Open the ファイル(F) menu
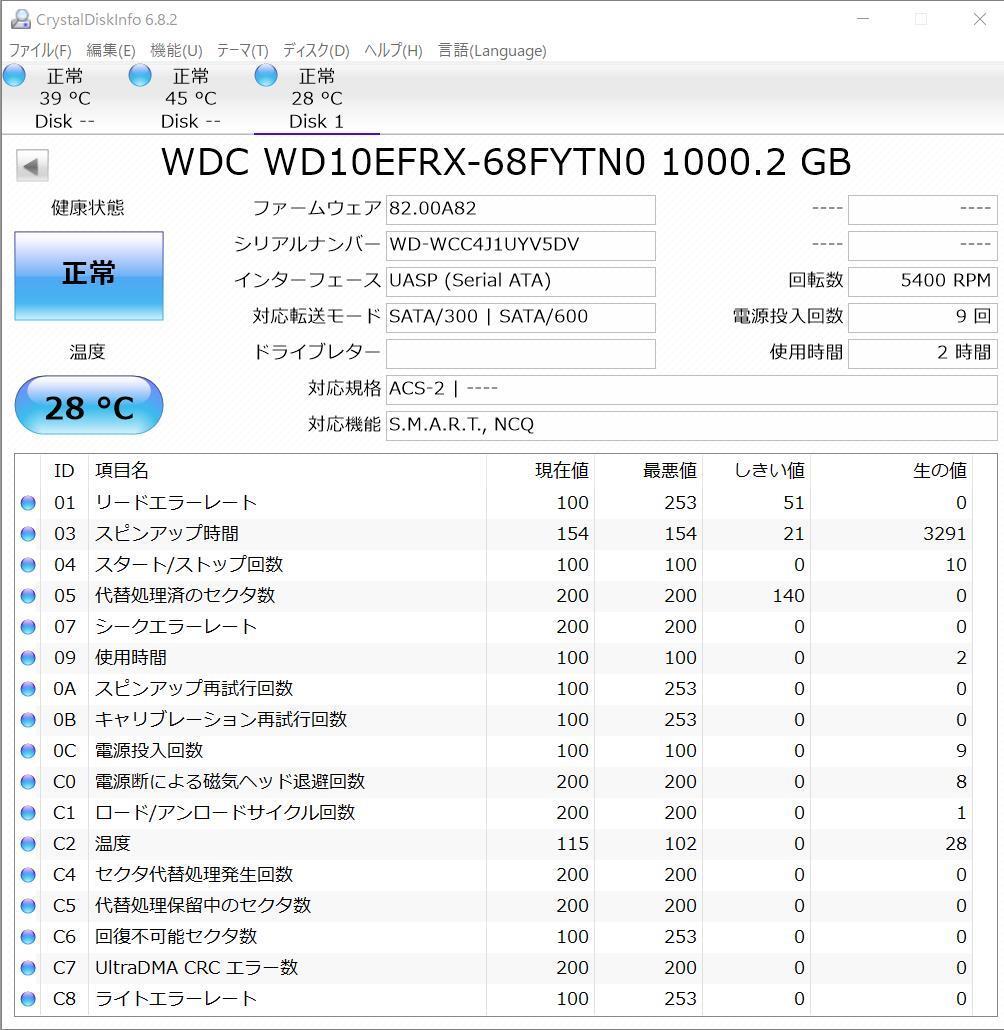 [40, 50]
